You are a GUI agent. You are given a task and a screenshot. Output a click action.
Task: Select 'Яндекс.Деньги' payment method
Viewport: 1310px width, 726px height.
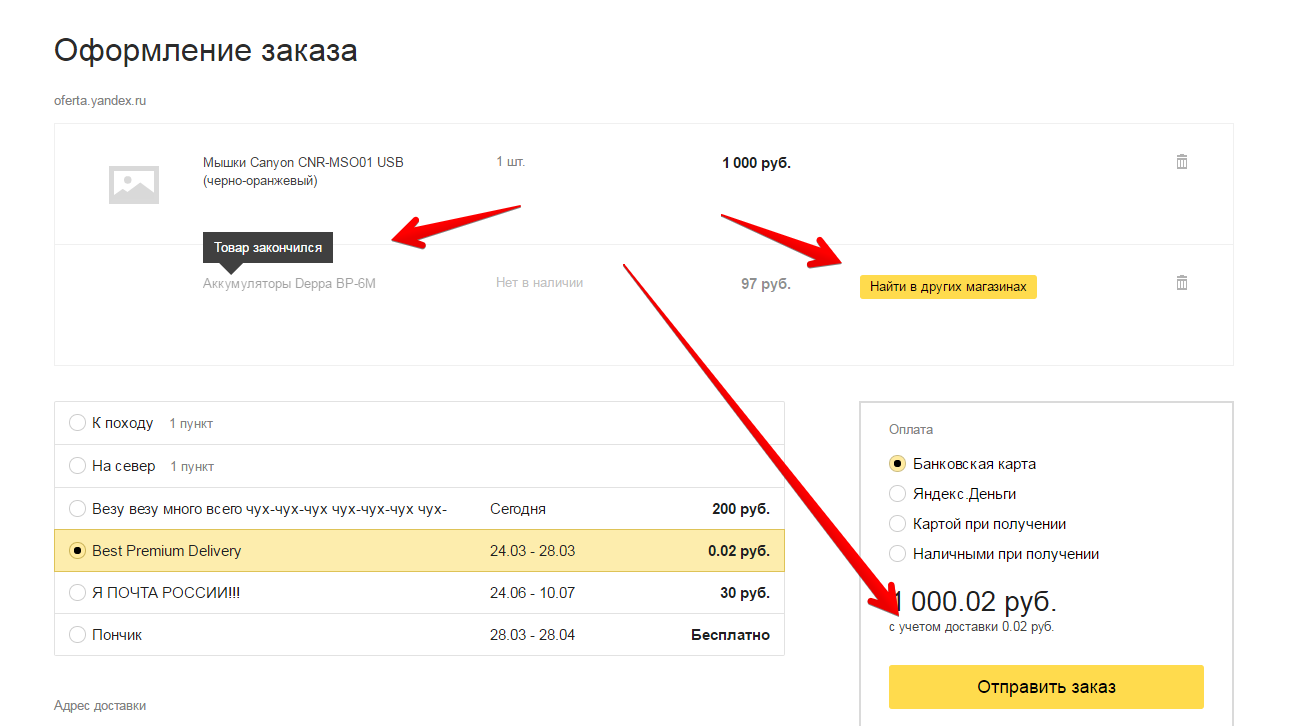(x=897, y=494)
